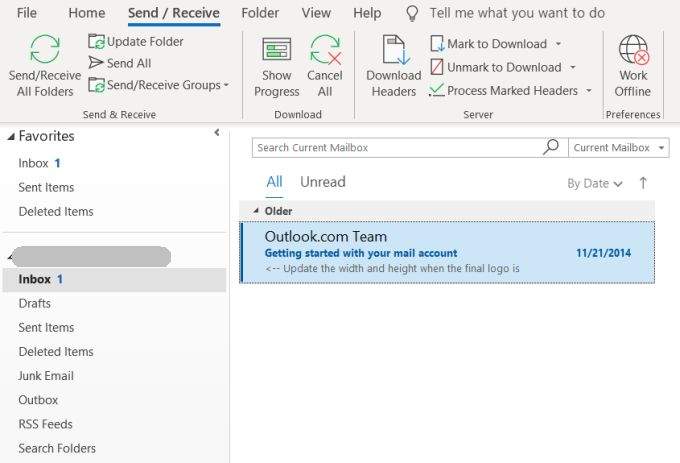Screen dimensions: 680x463
Task: Show All messages filter
Action: [x=275, y=182]
